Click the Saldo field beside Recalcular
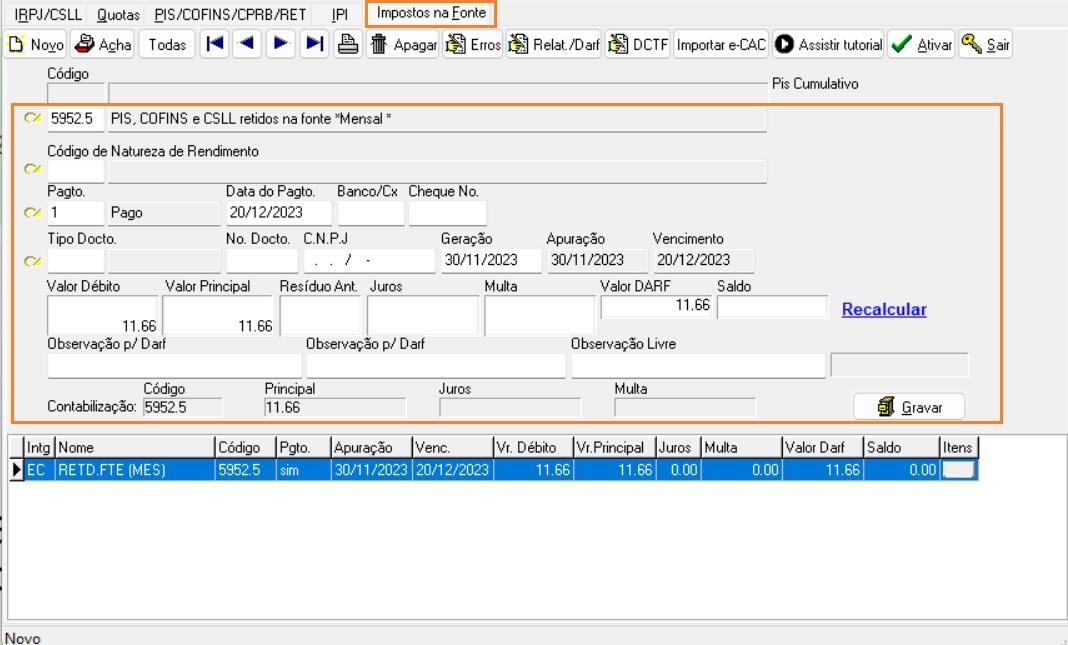1068x645 pixels. coord(772,306)
